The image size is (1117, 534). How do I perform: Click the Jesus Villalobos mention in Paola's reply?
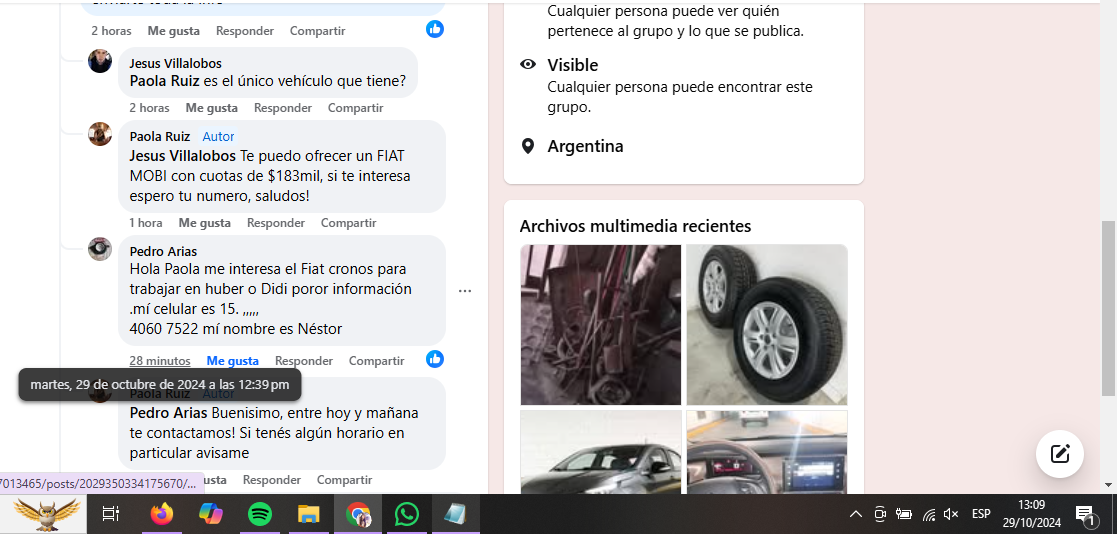pyautogui.click(x=183, y=156)
